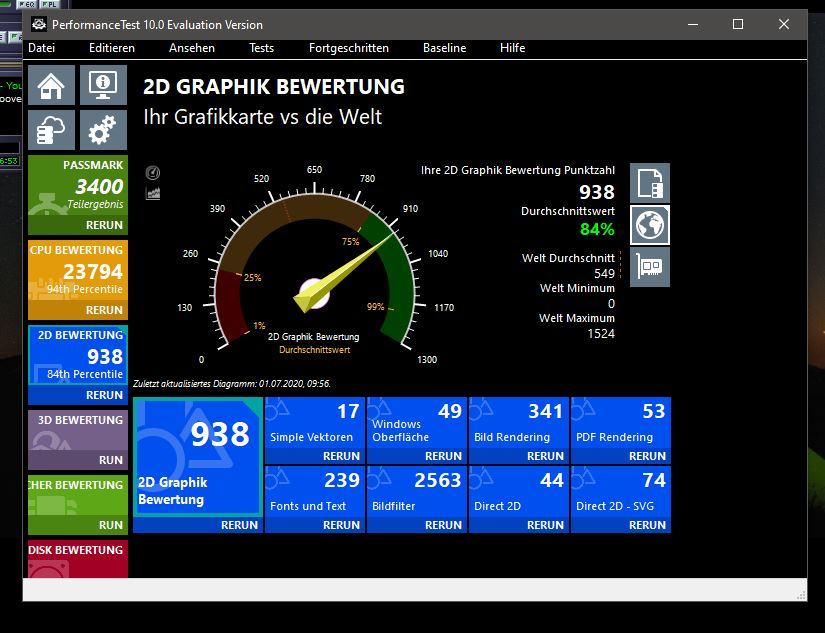Rerun the Windows Oberfläche test

pos(444,456)
